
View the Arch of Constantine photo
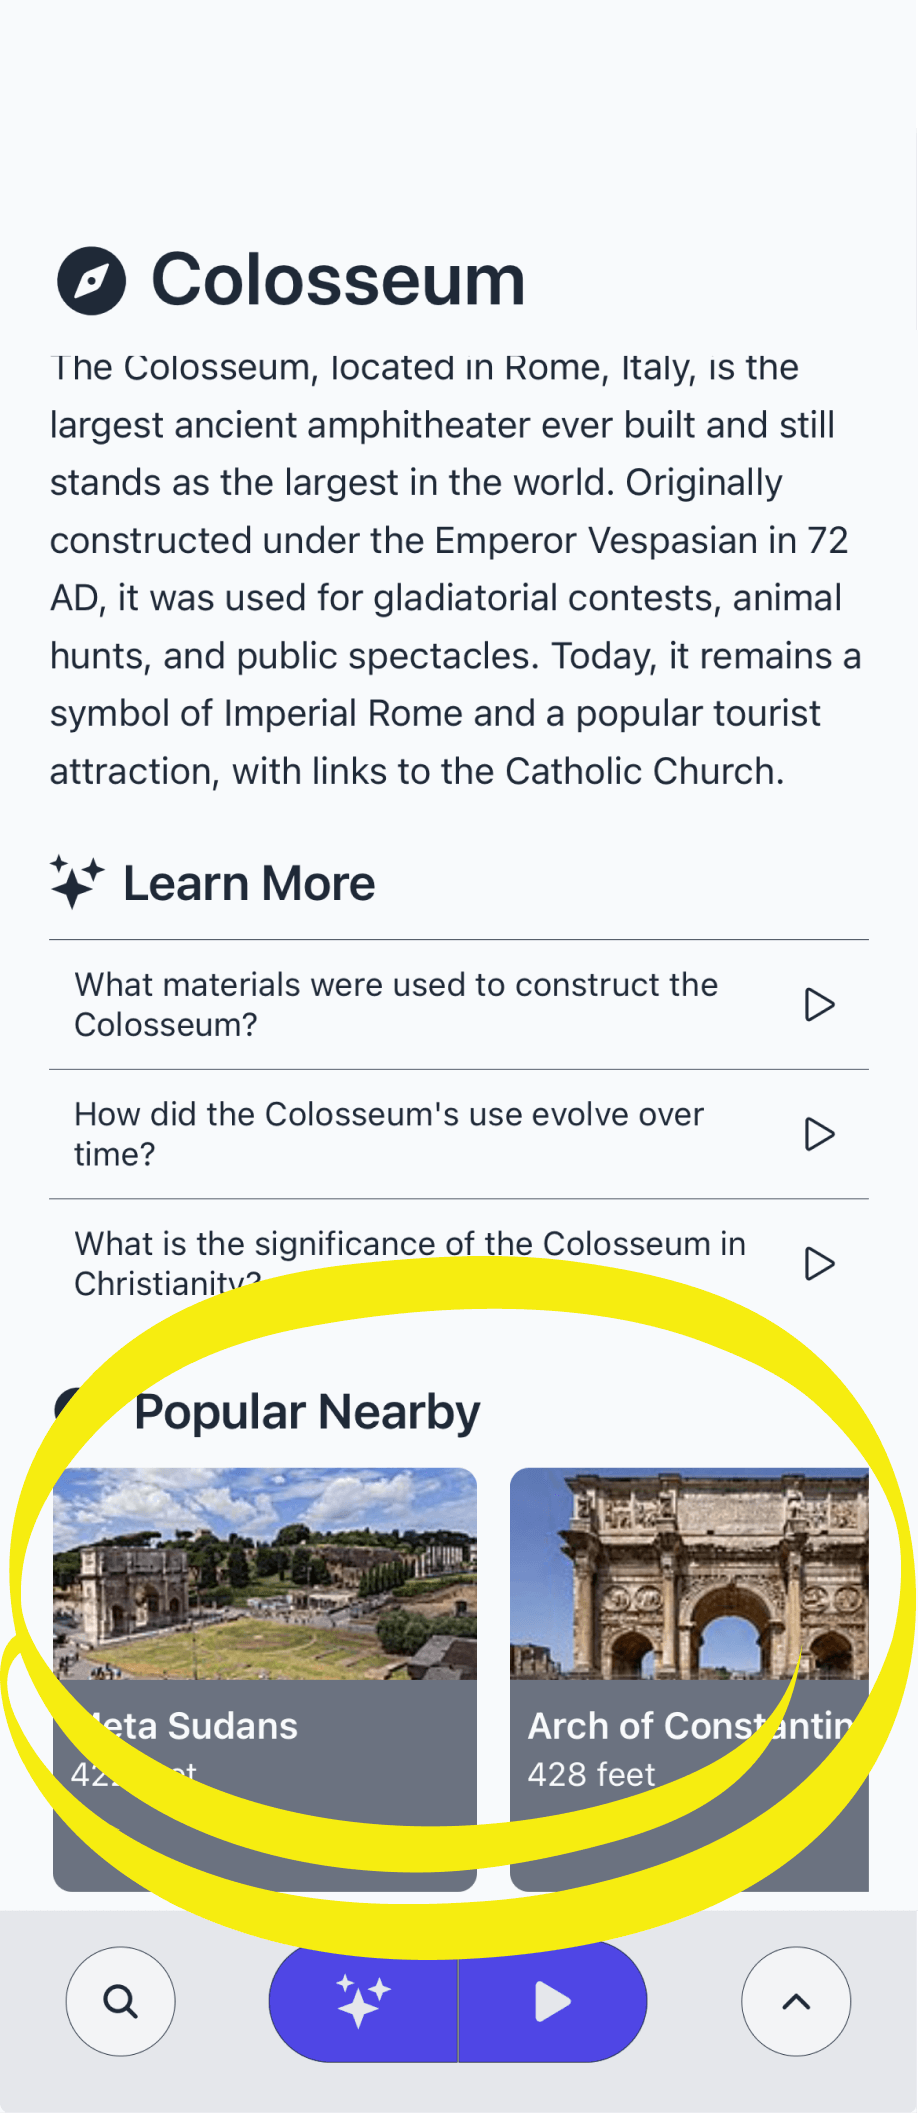point(689,1573)
